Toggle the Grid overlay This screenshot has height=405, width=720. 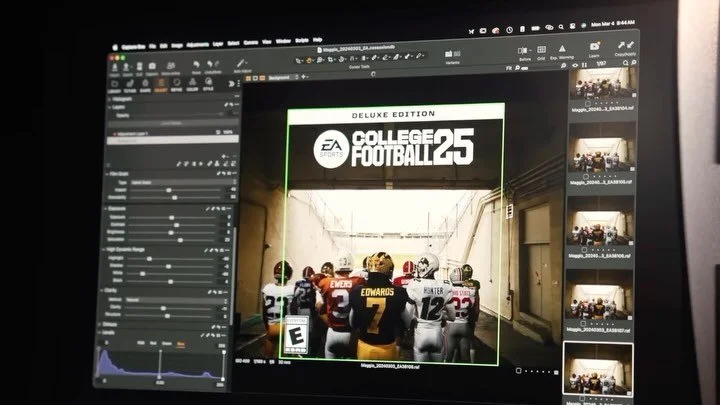coord(541,51)
